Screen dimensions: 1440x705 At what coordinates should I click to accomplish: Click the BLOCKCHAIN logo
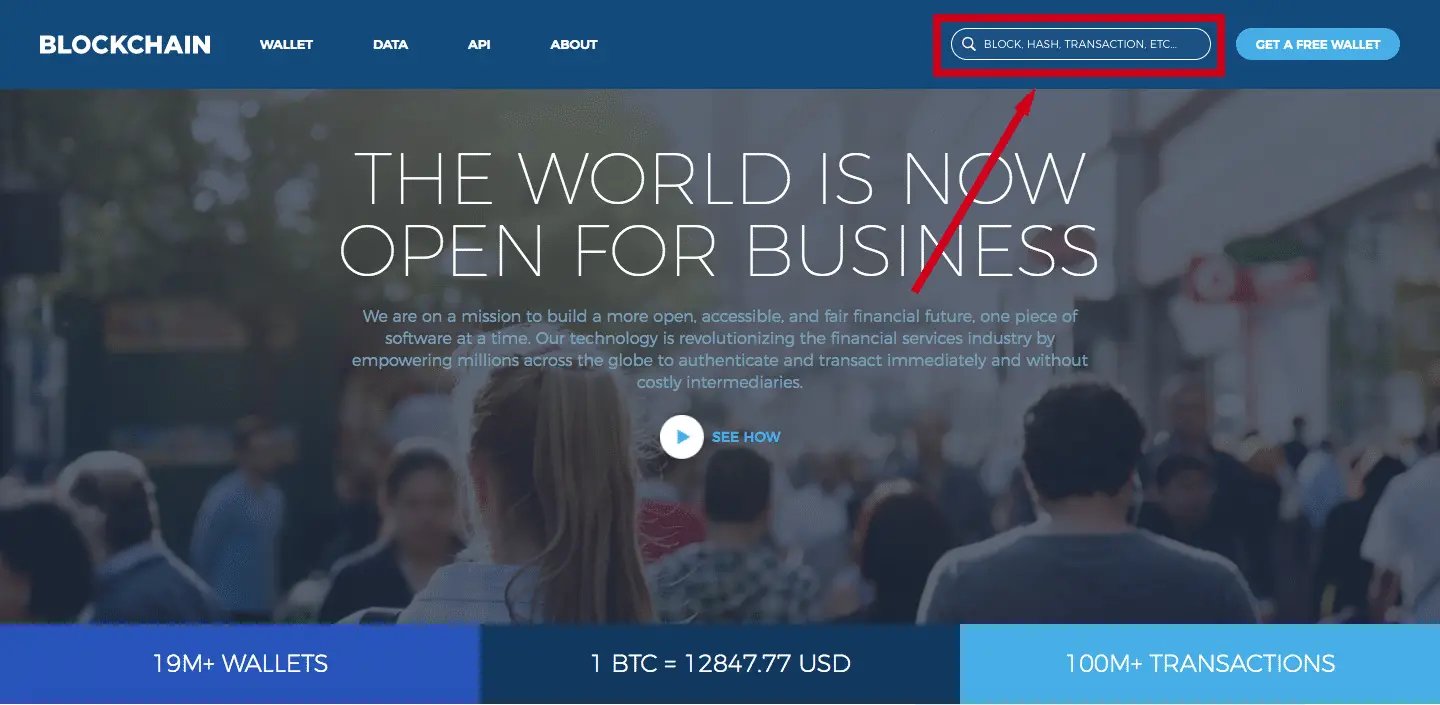click(125, 45)
